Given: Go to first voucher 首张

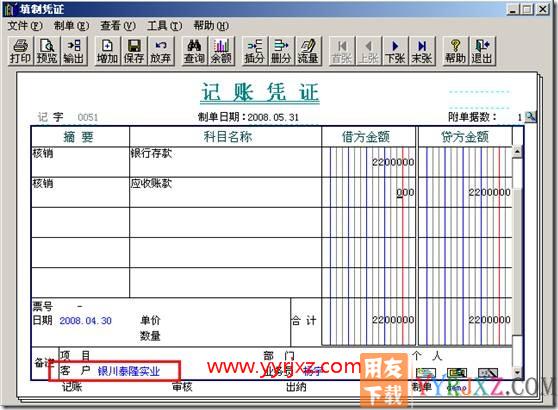Looking at the screenshot, I should pyautogui.click(x=342, y=51).
